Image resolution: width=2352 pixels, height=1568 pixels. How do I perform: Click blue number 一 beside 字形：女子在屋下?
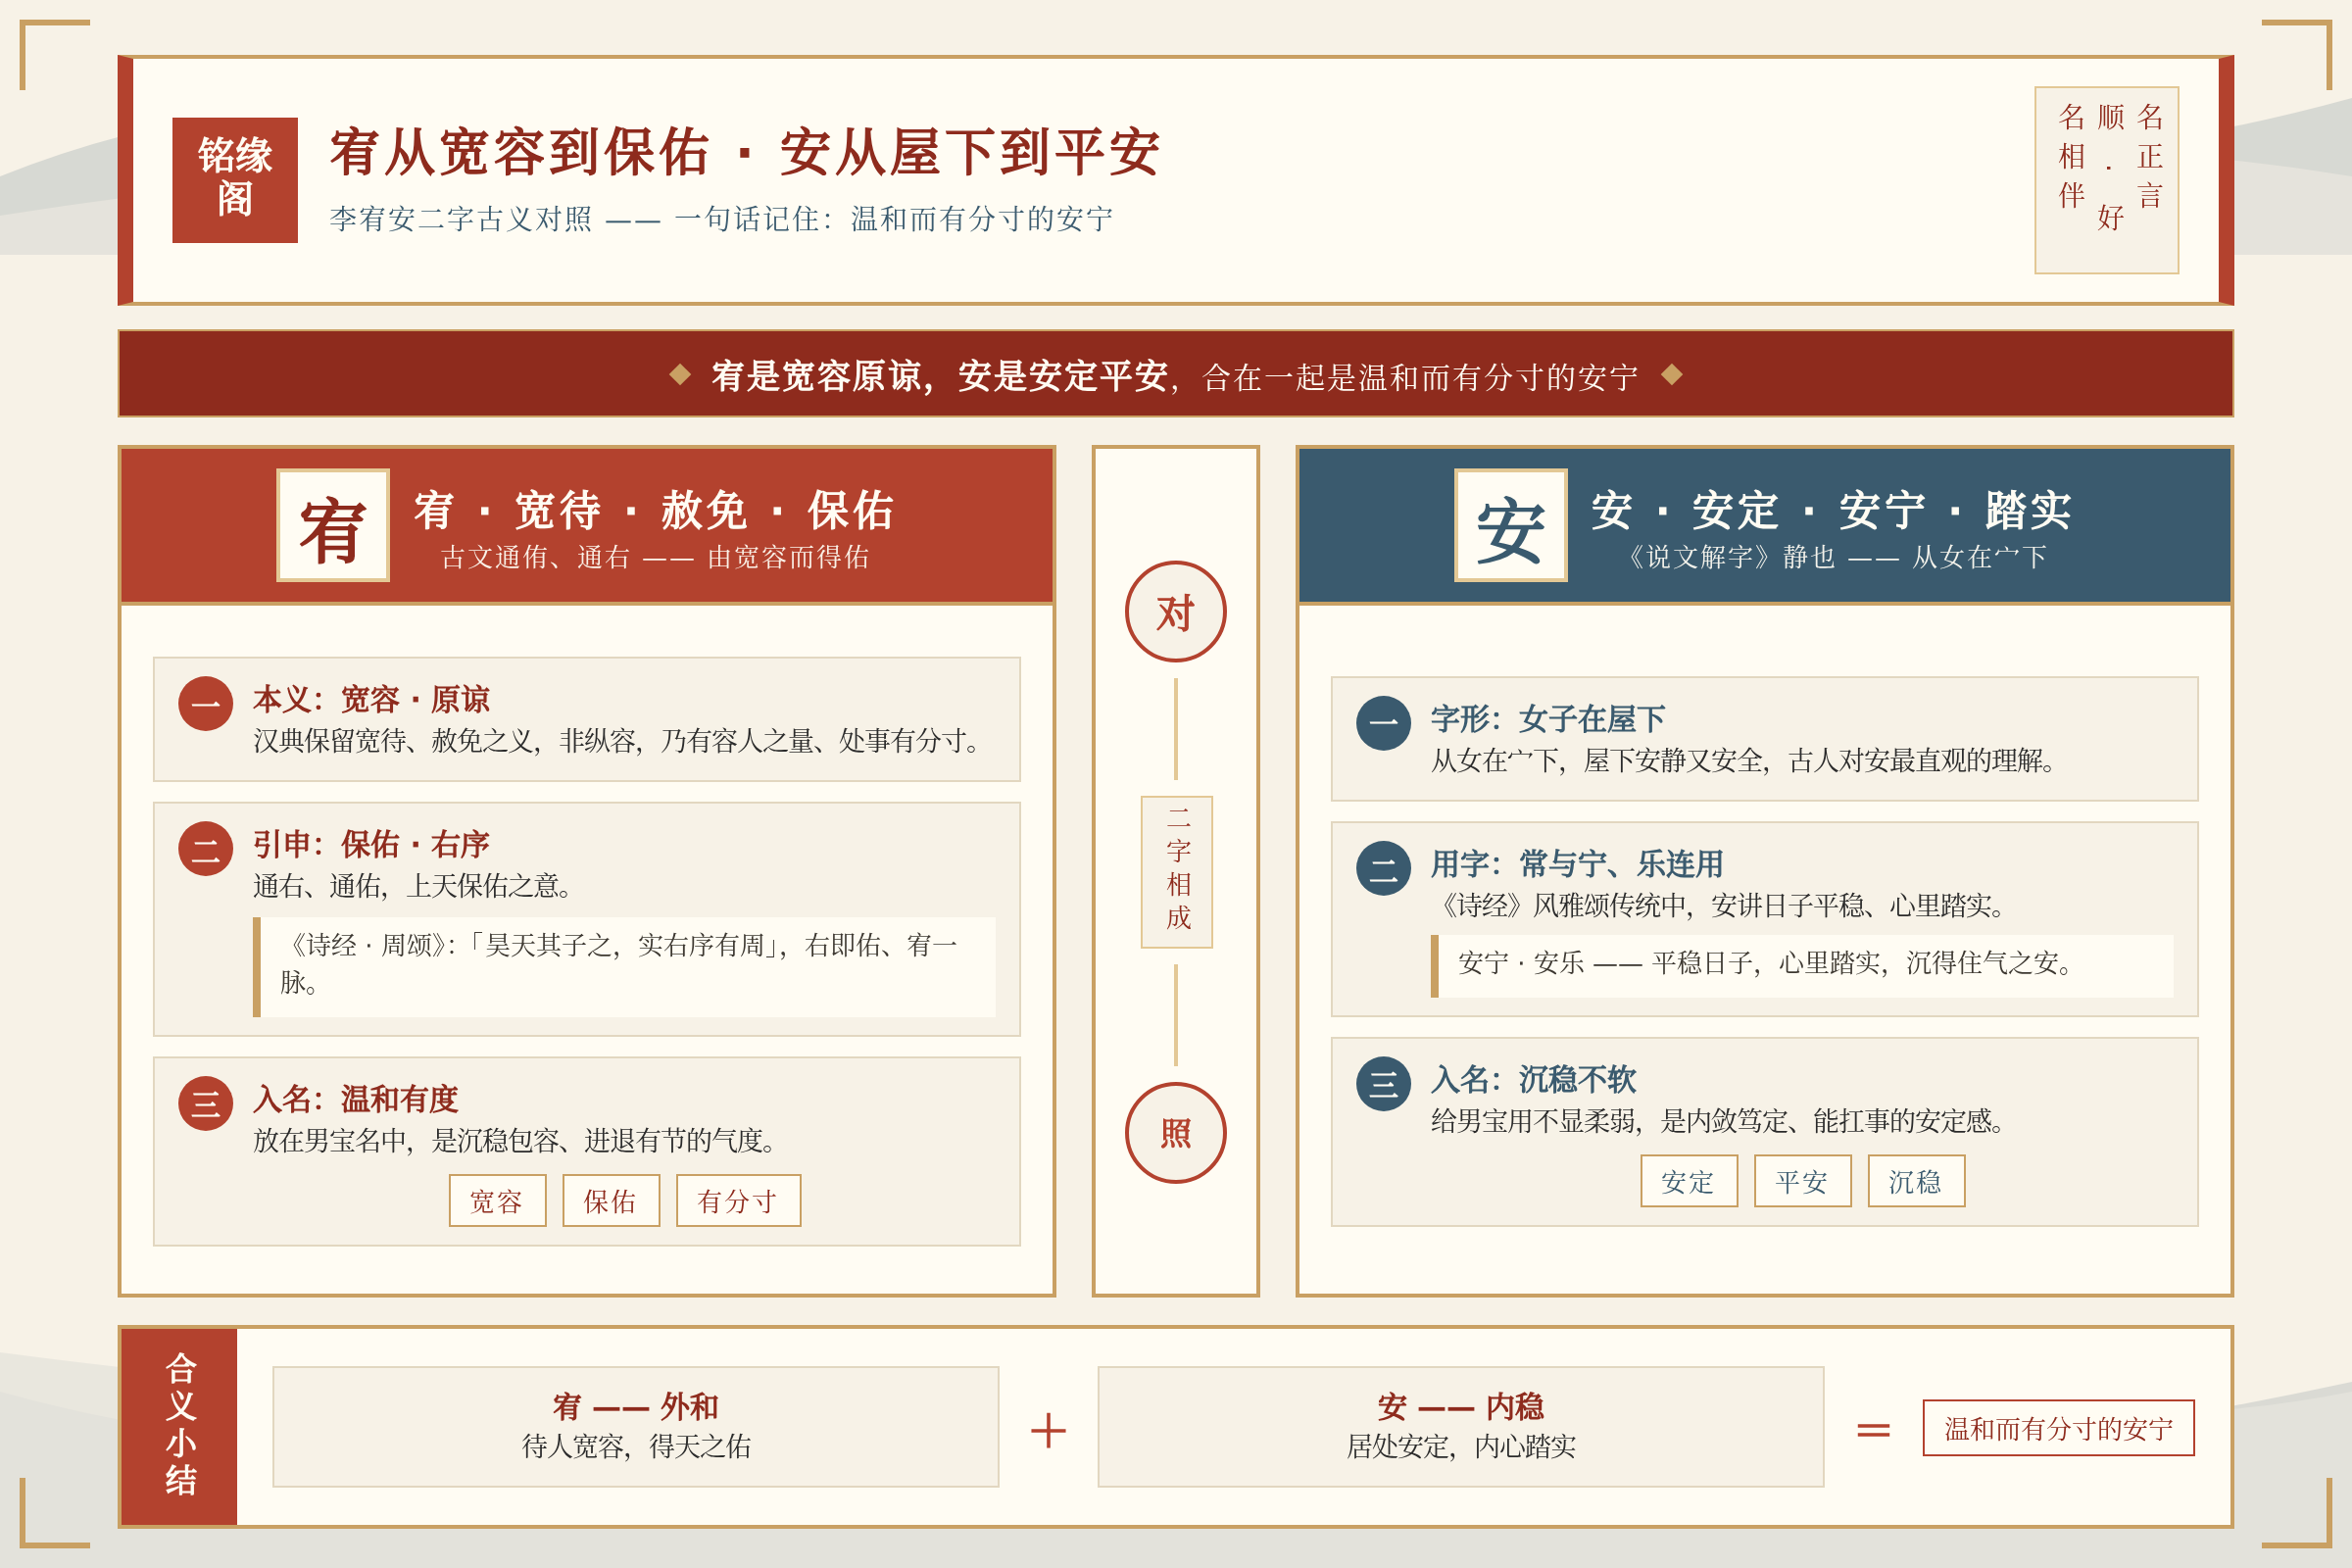coord(1384,723)
